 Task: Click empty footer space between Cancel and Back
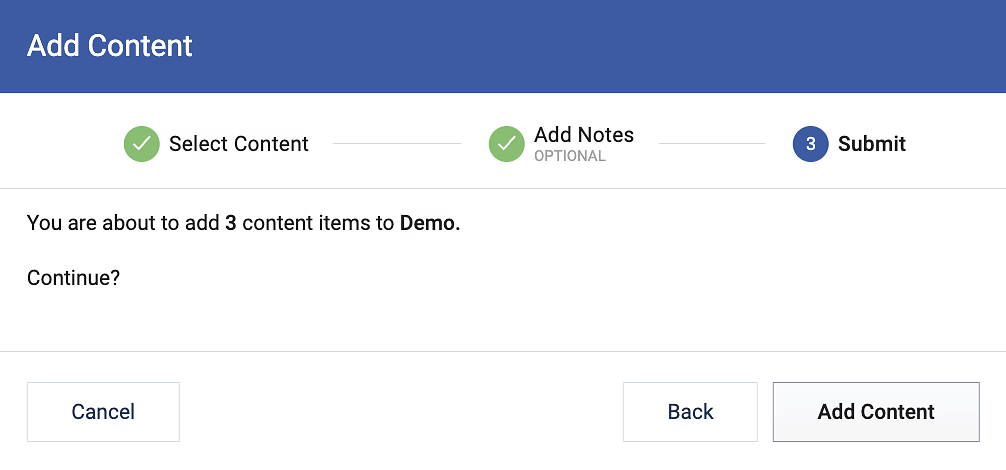401,412
